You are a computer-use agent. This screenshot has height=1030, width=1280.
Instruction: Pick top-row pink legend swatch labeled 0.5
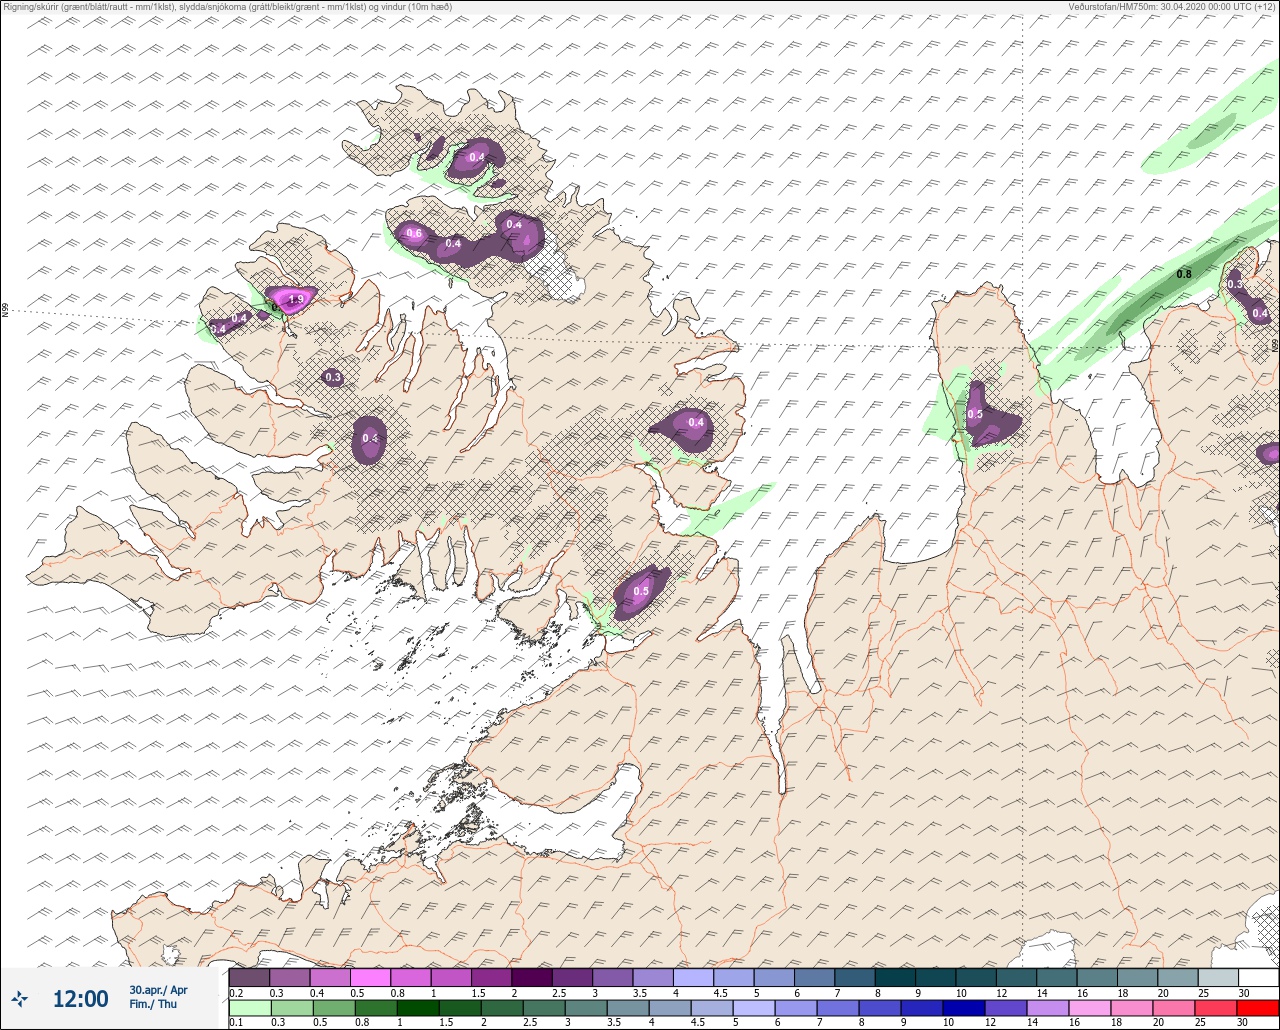click(x=370, y=977)
